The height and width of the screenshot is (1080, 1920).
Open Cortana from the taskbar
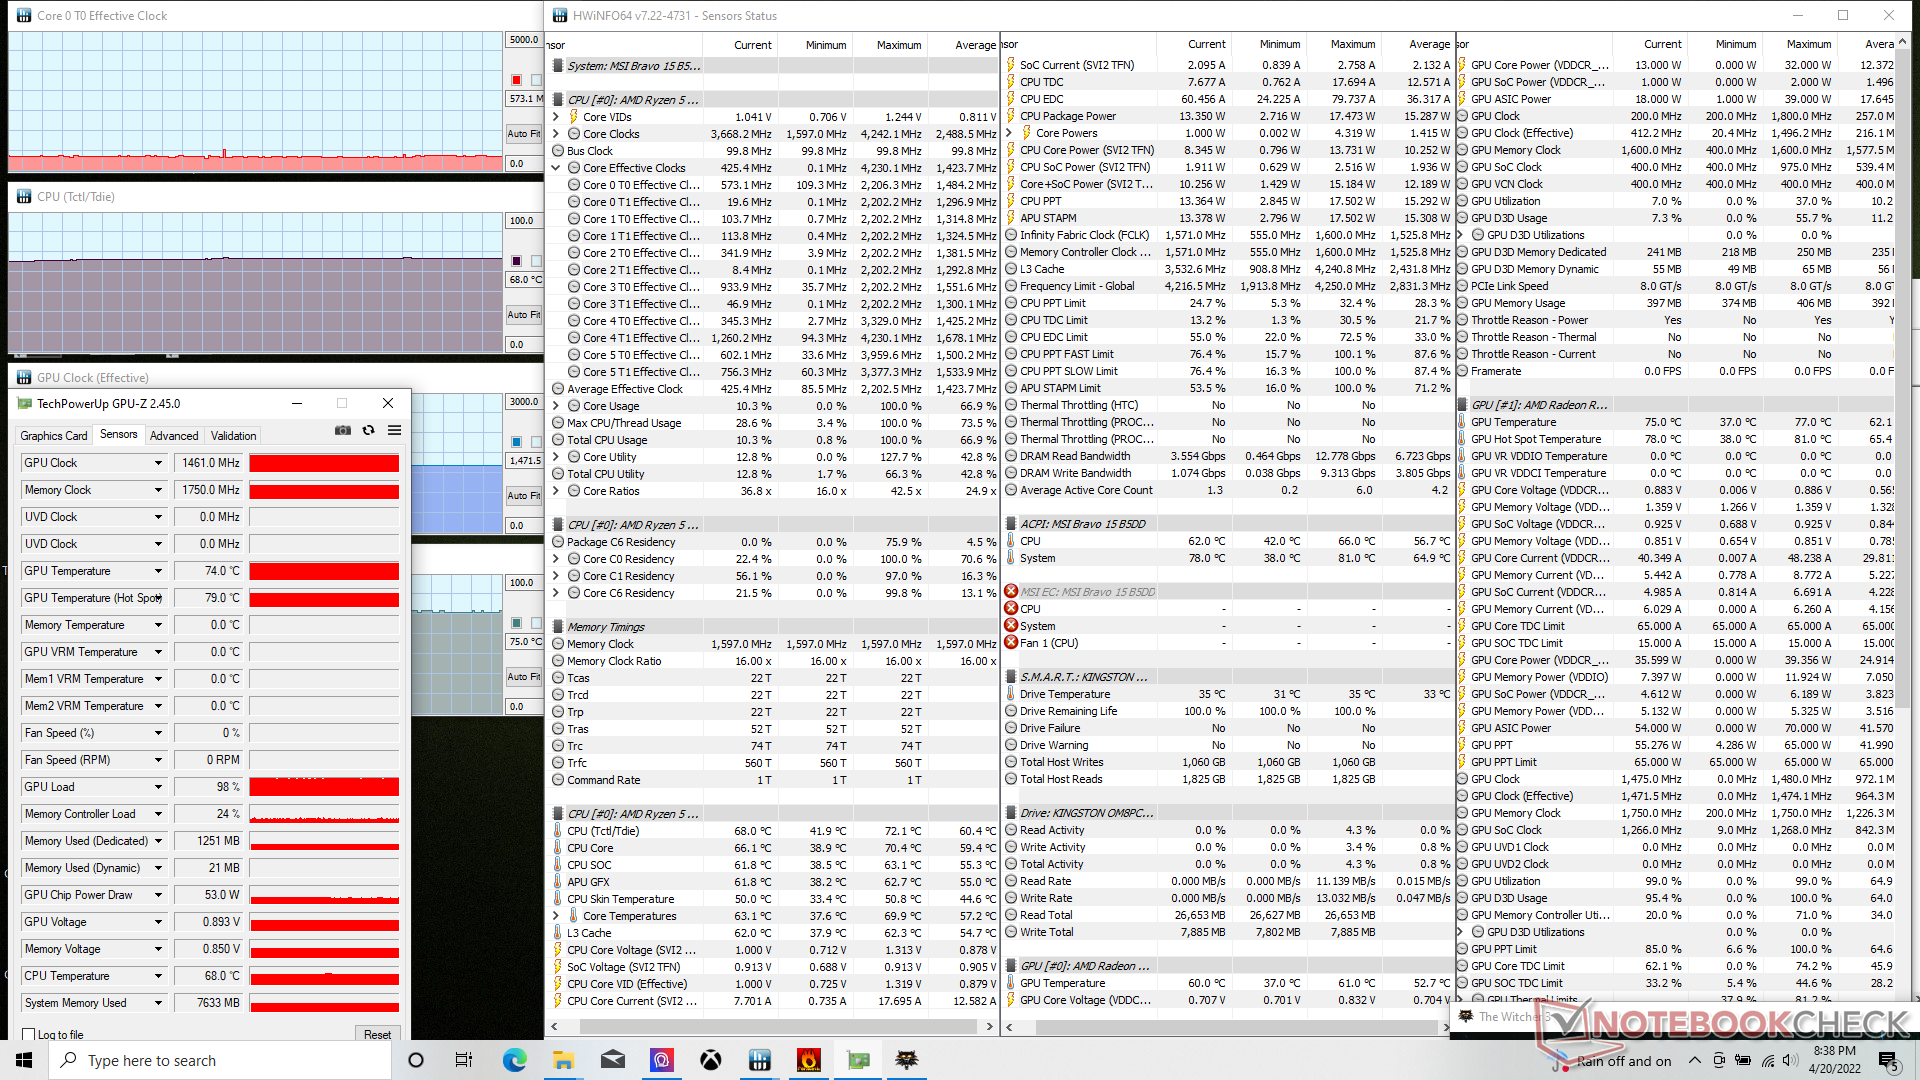pyautogui.click(x=416, y=1060)
